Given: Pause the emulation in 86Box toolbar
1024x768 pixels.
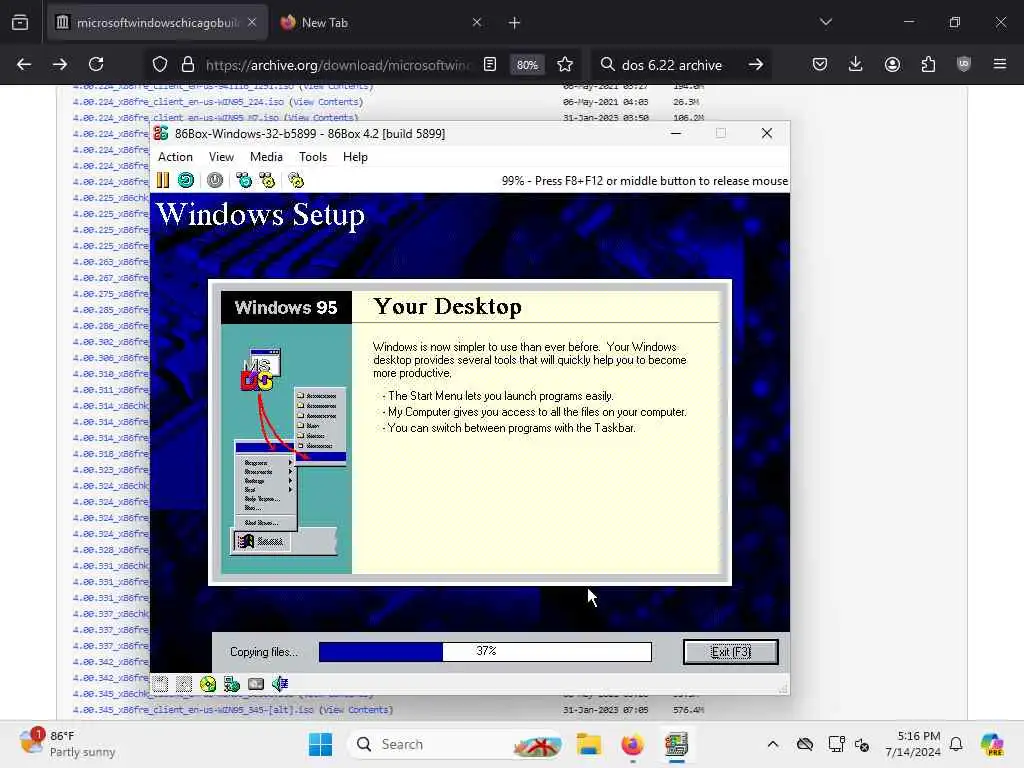Looking at the screenshot, I should (x=163, y=180).
